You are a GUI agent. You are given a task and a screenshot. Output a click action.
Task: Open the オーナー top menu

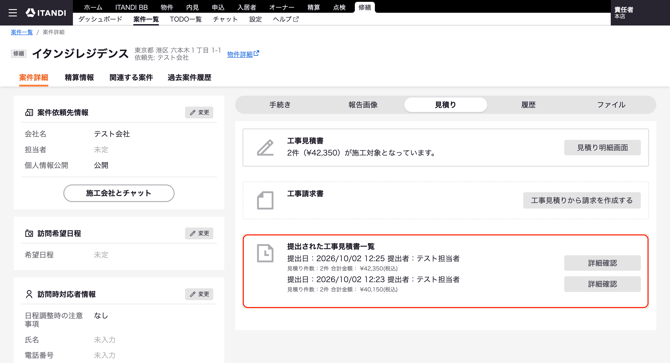pyautogui.click(x=282, y=7)
